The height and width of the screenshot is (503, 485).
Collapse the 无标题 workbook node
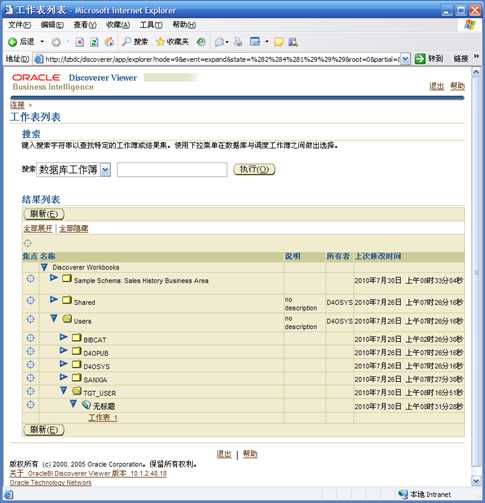click(x=73, y=404)
